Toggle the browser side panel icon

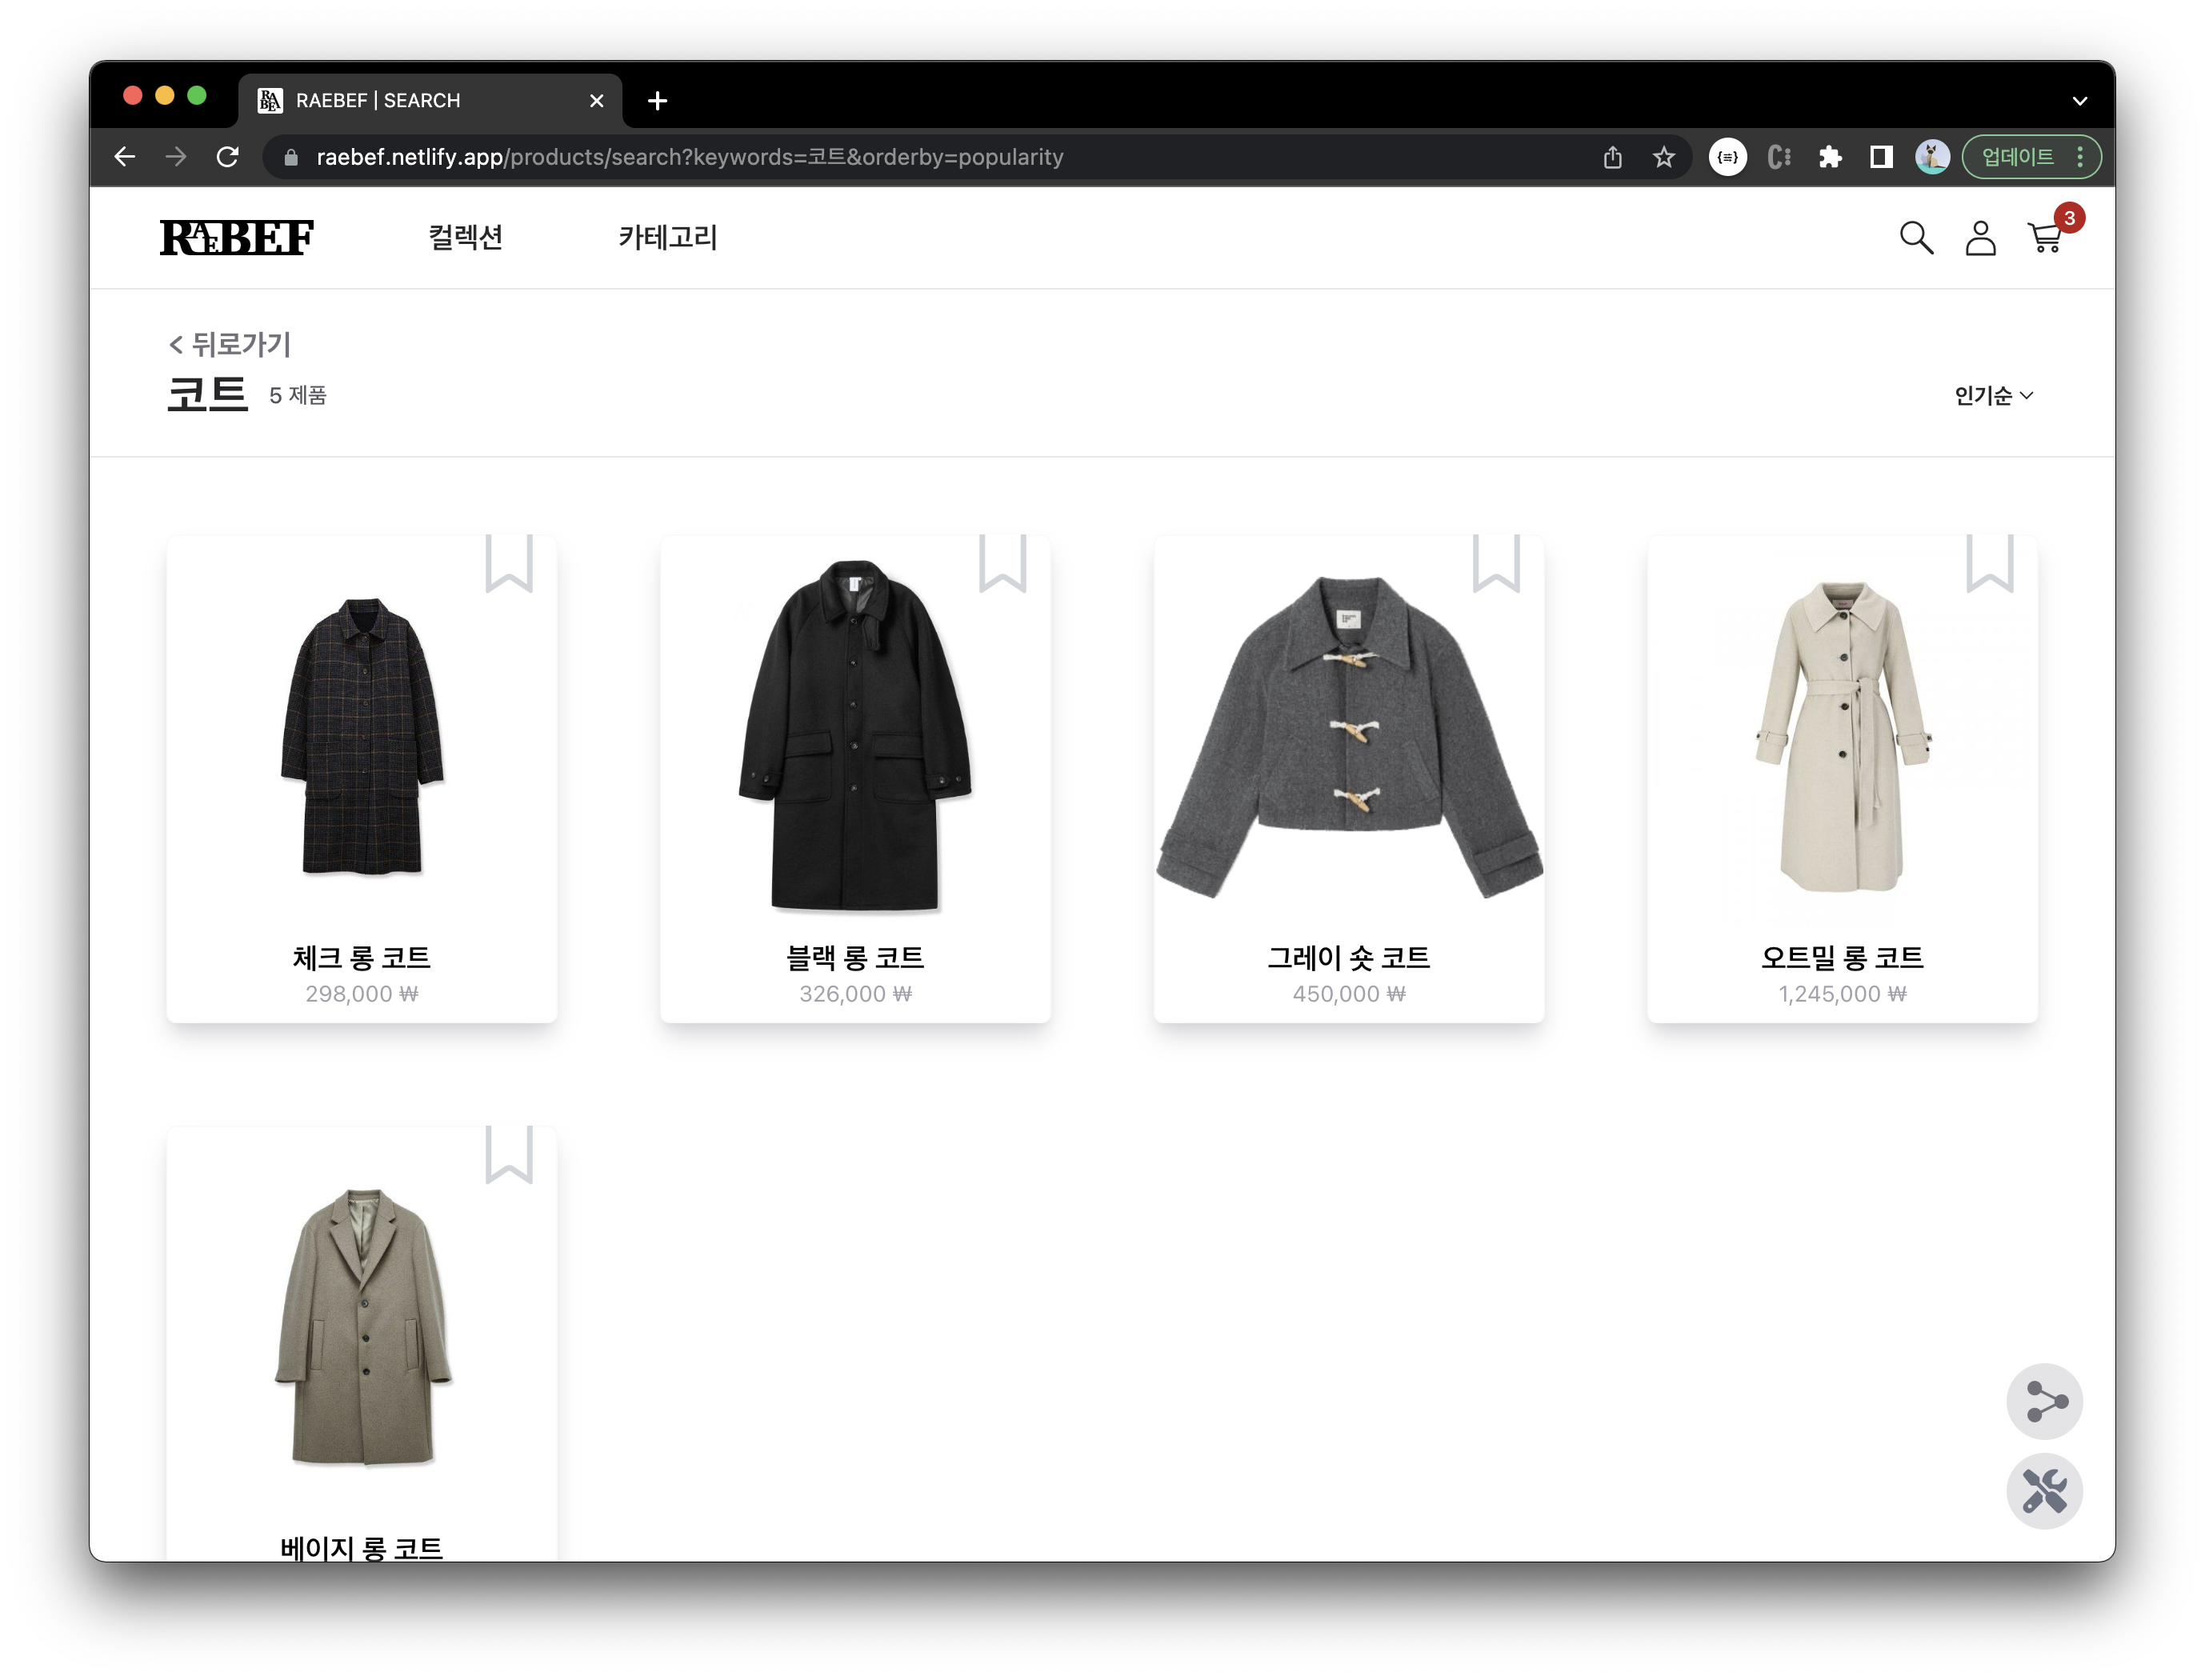click(1880, 157)
